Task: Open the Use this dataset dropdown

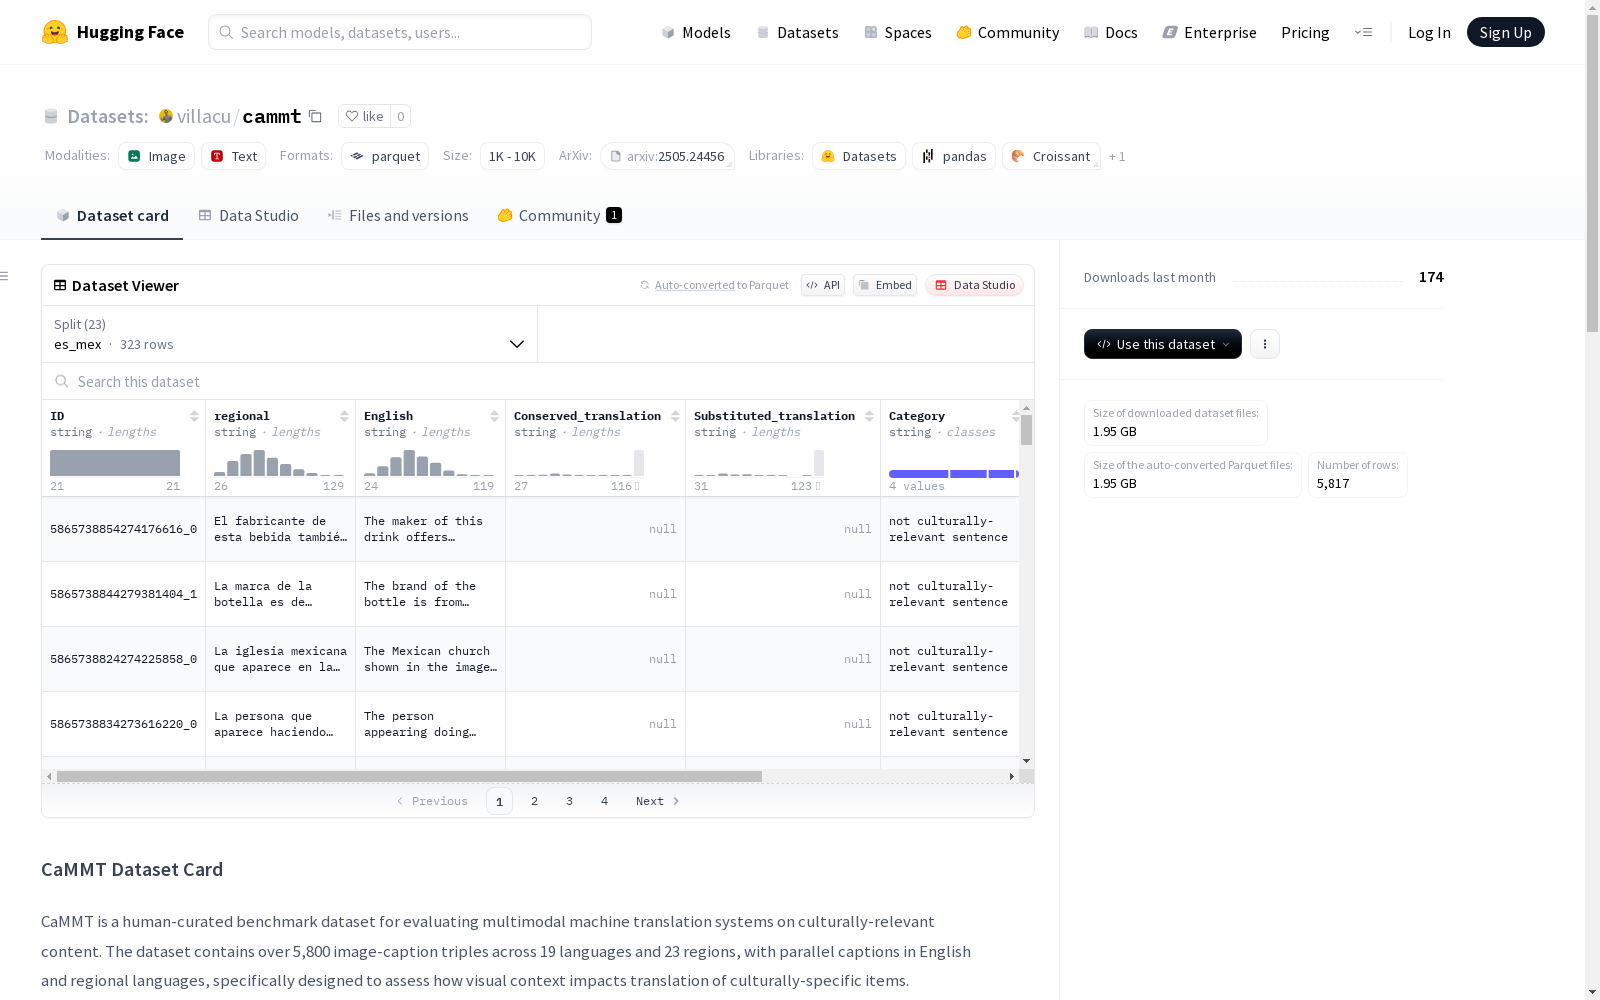Action: click(x=1163, y=344)
